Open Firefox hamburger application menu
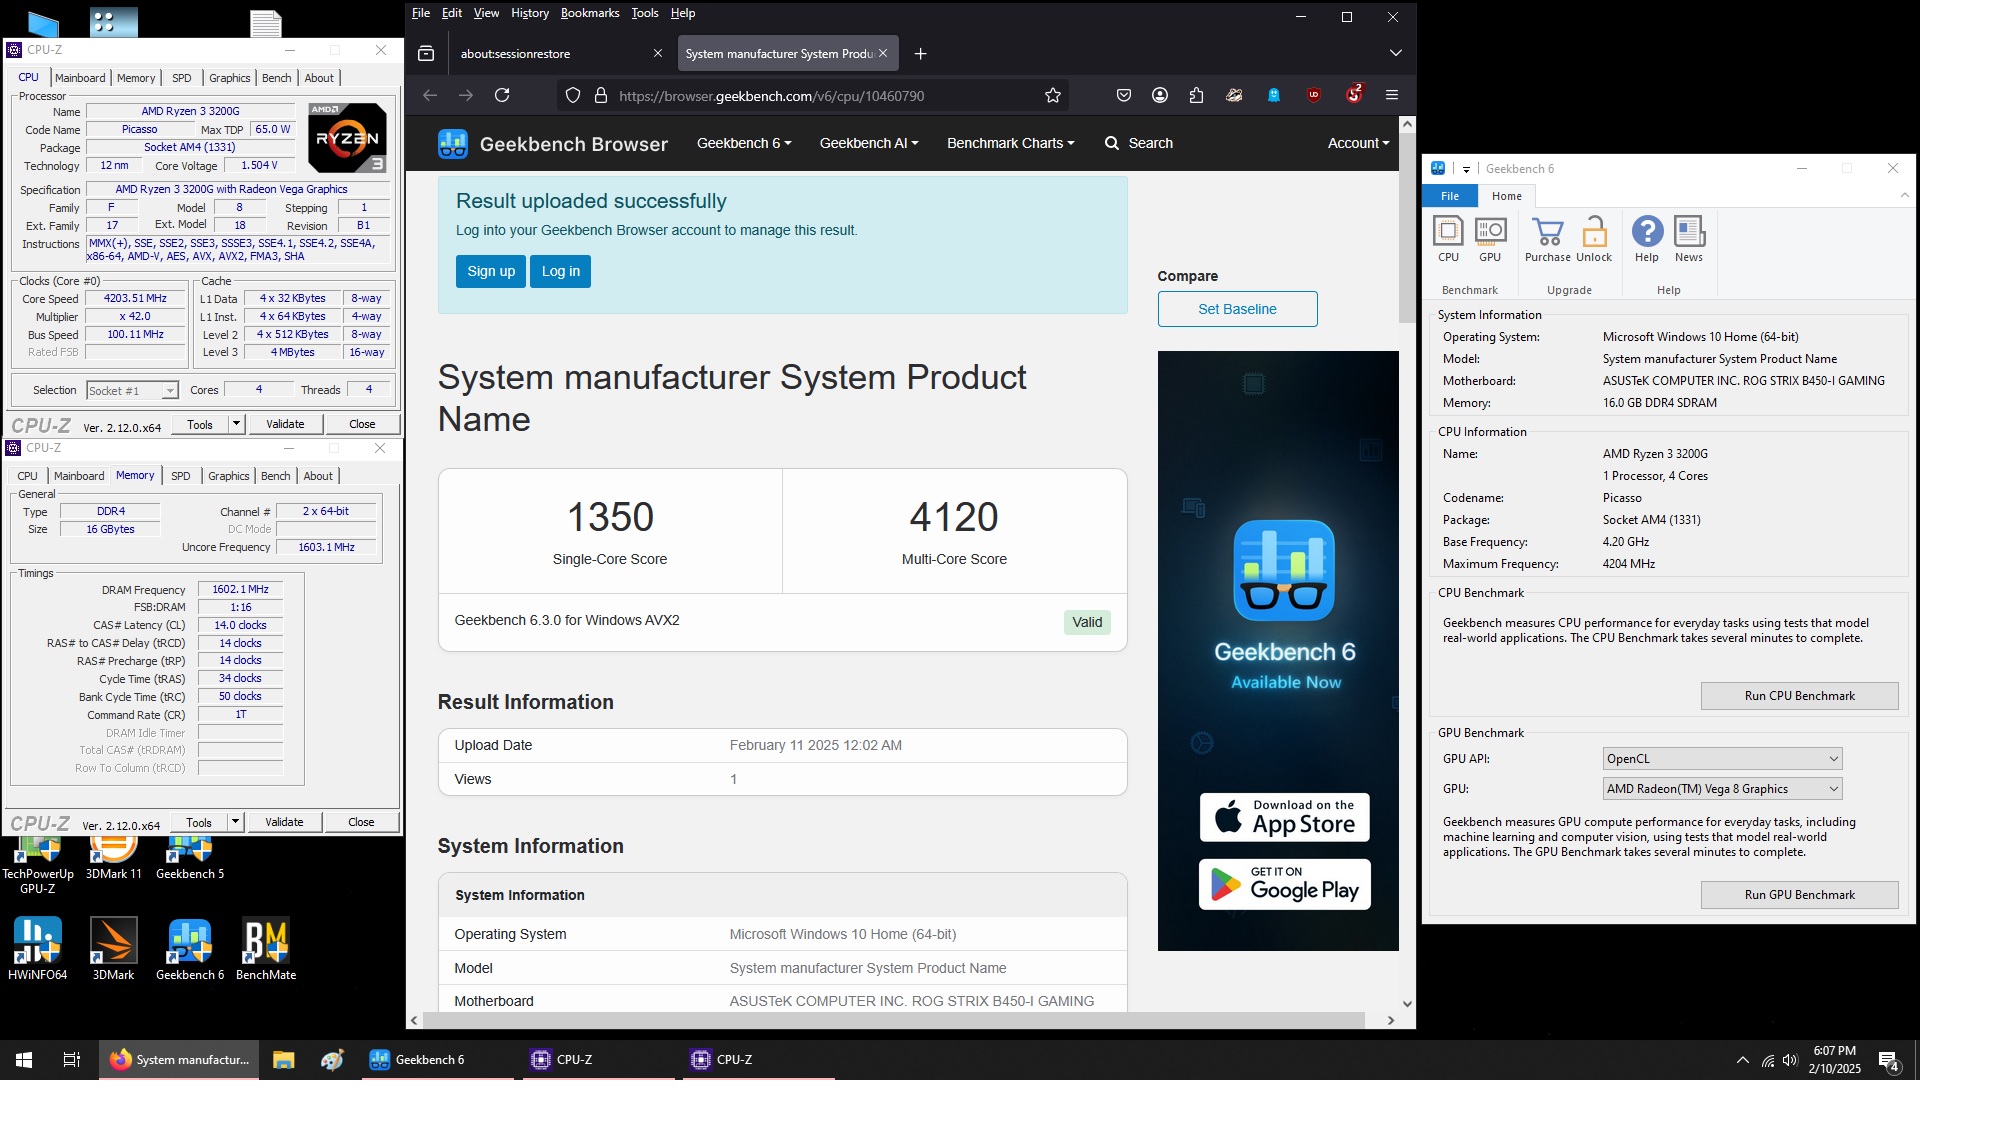2000x1125 pixels. tap(1391, 95)
